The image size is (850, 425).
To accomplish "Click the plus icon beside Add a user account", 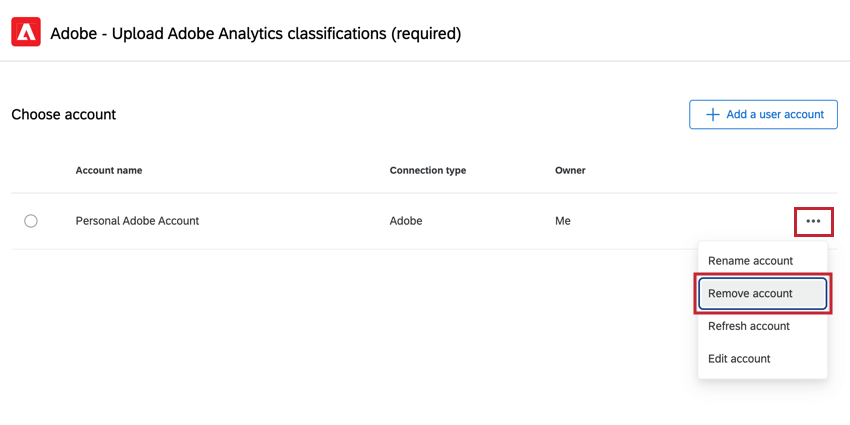I will (713, 115).
